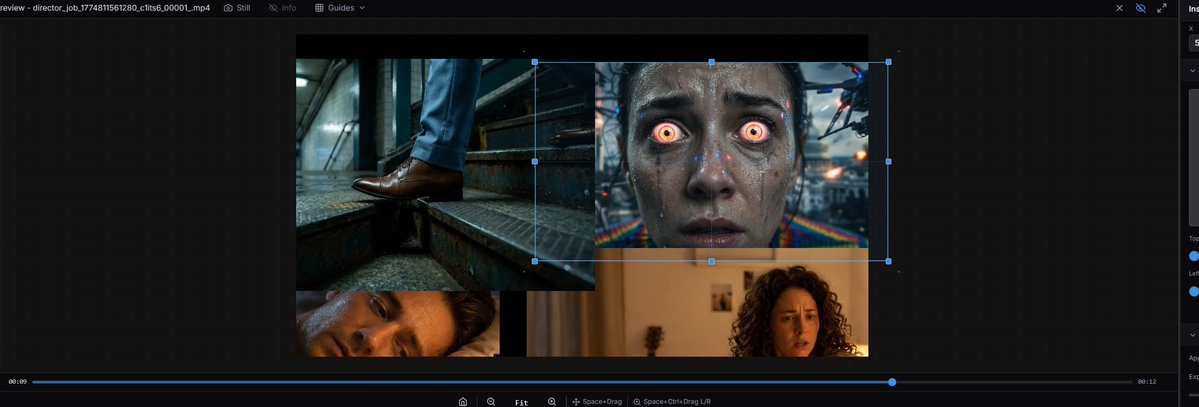Click the playhead handle on the timeline
The width and height of the screenshot is (1199, 407).
(892, 382)
